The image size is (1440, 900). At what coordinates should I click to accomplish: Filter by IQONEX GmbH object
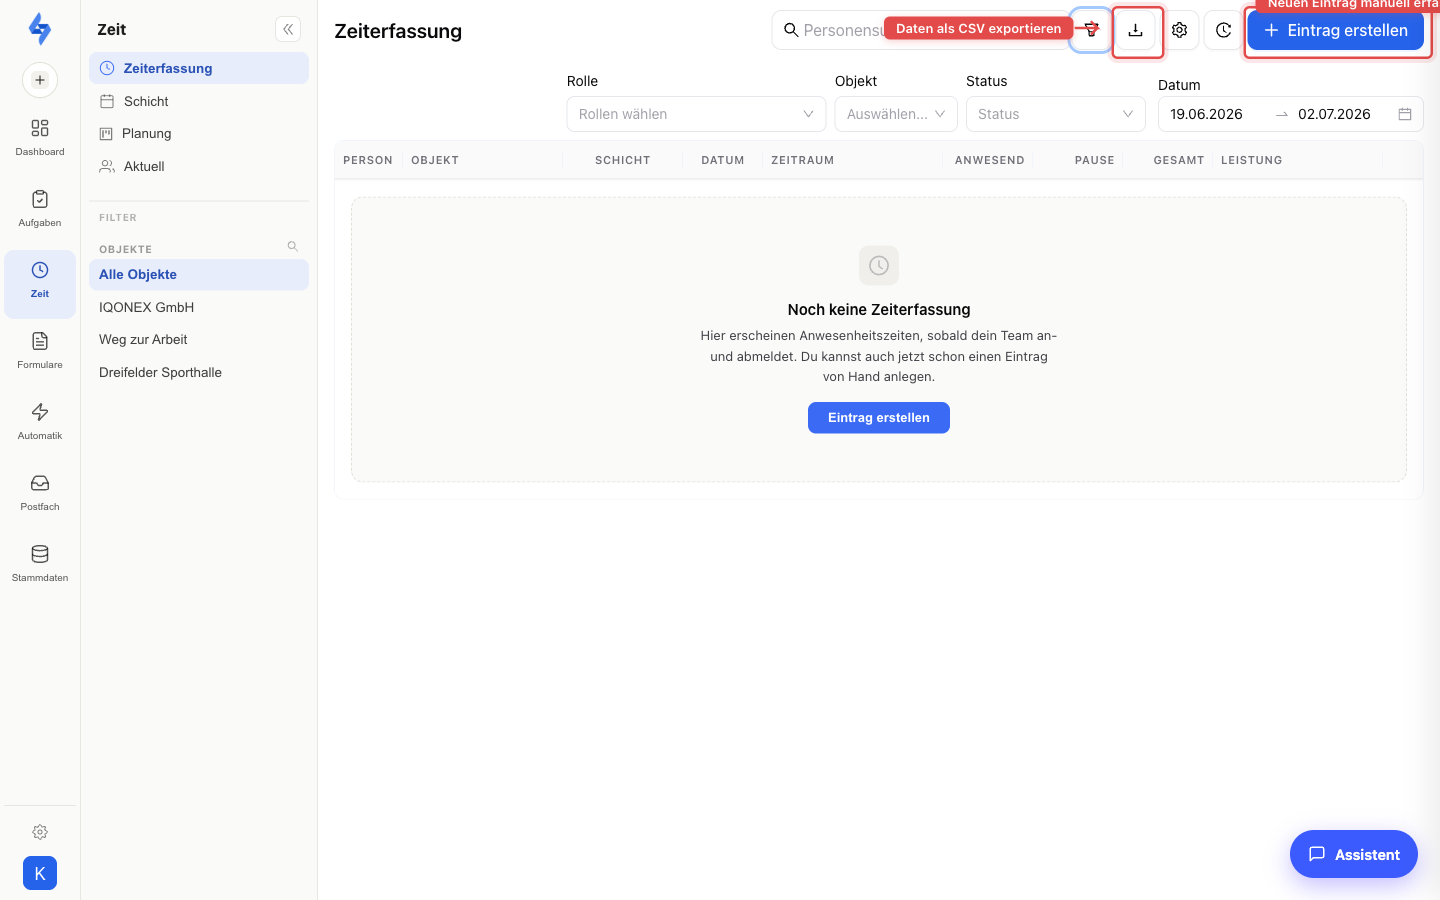[199, 307]
